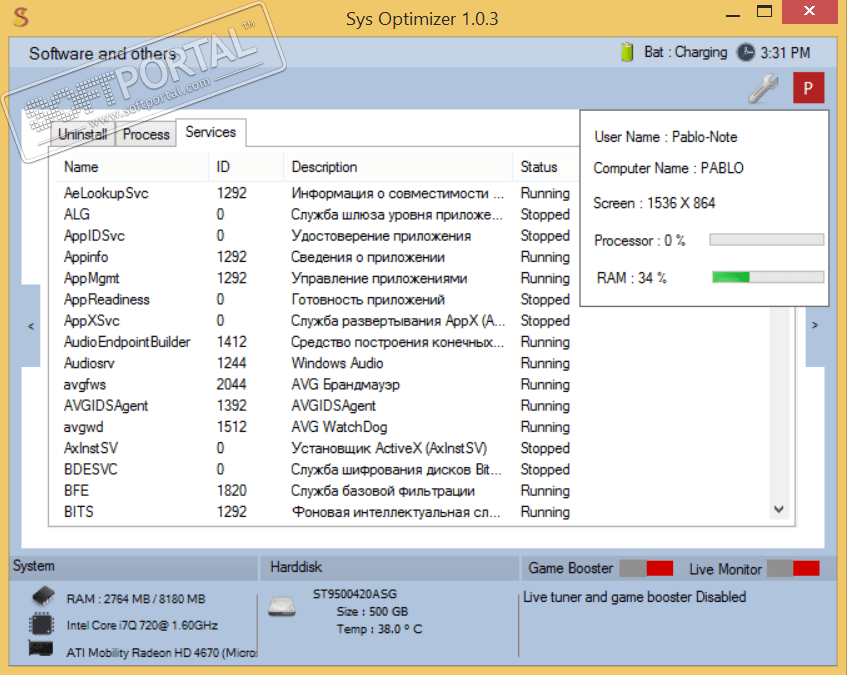The height and width of the screenshot is (675, 847).
Task: Click the Software and others heading
Action: [x=103, y=53]
